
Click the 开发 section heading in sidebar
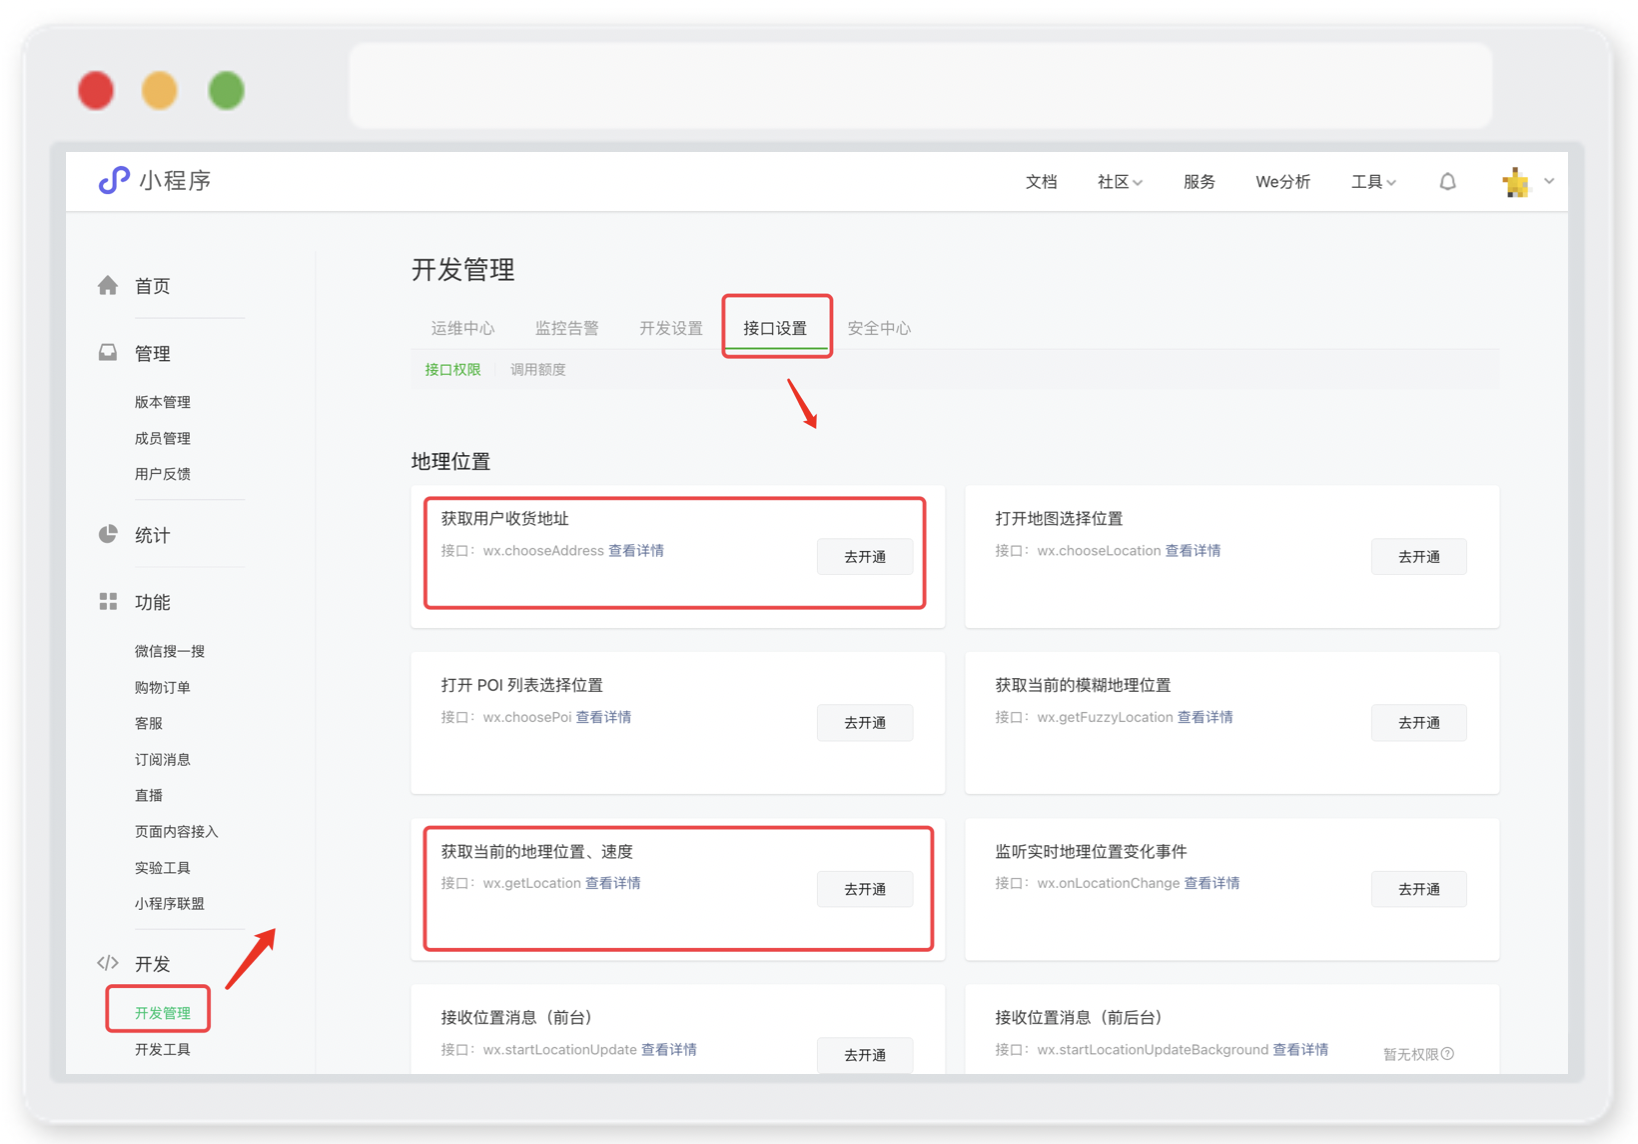click(152, 964)
